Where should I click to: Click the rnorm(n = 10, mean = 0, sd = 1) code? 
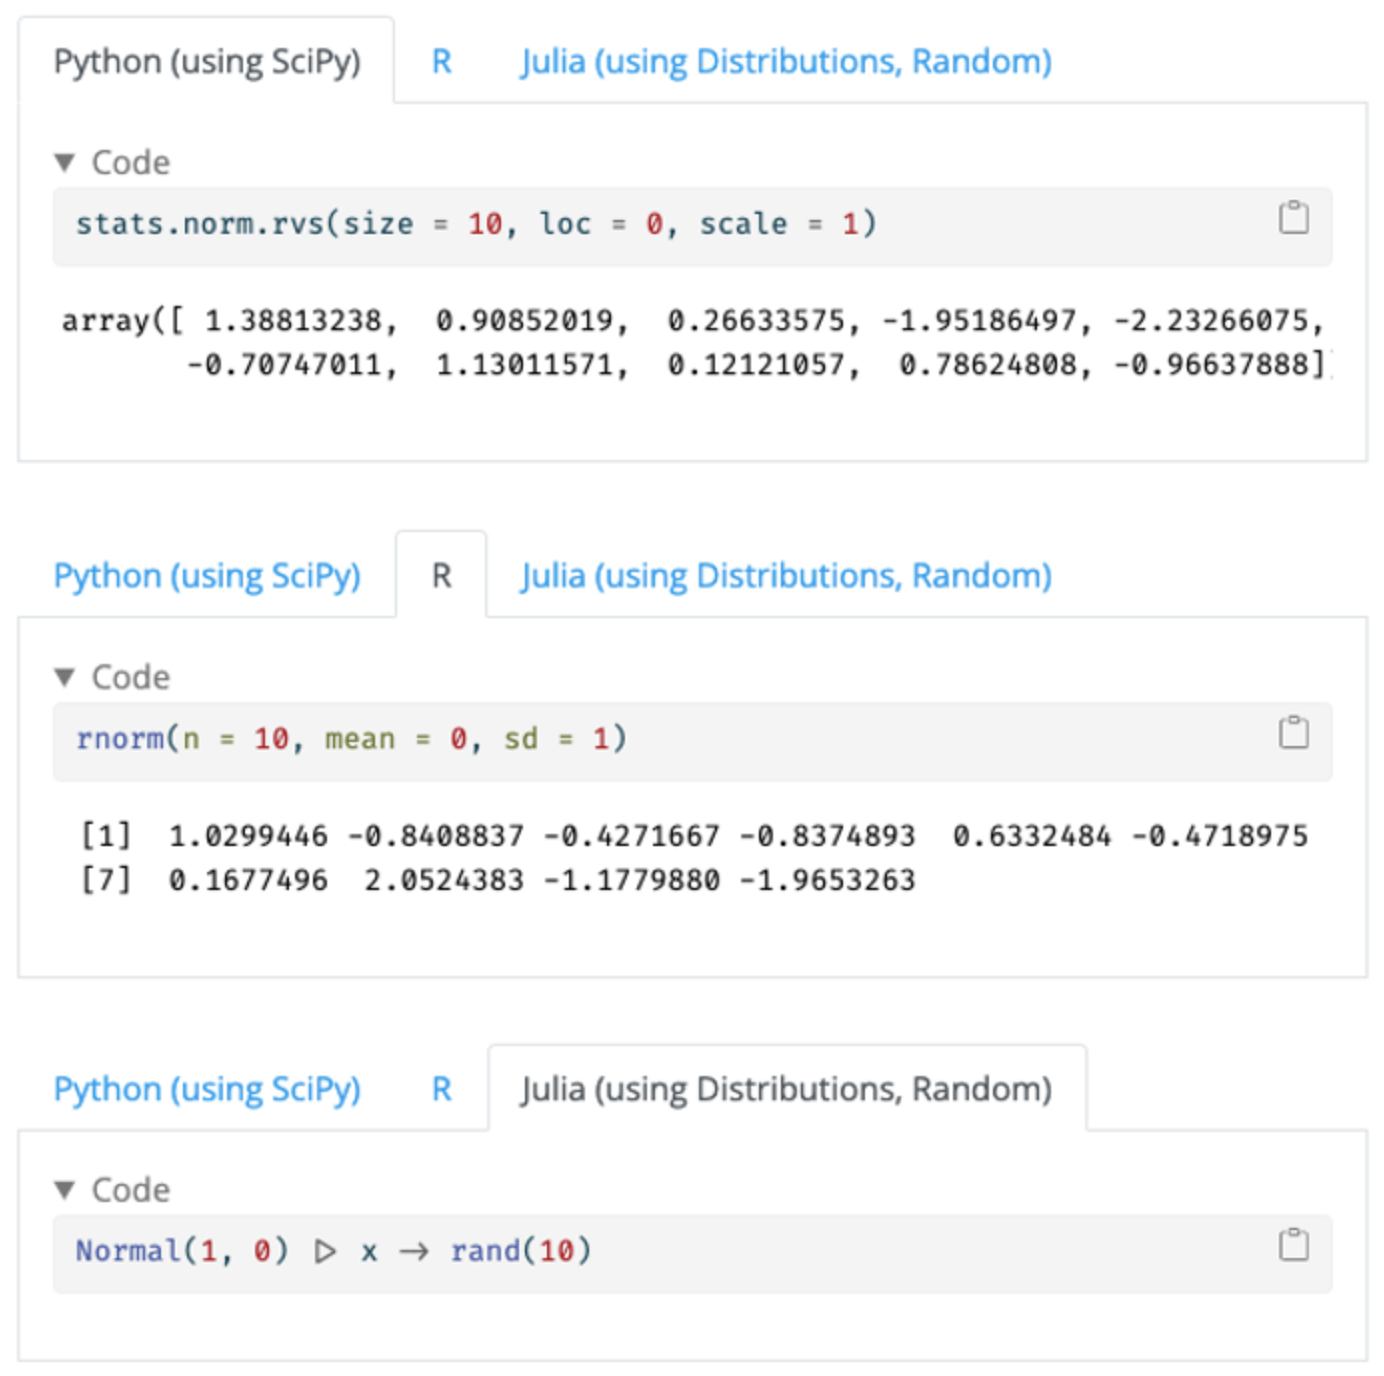(351, 738)
